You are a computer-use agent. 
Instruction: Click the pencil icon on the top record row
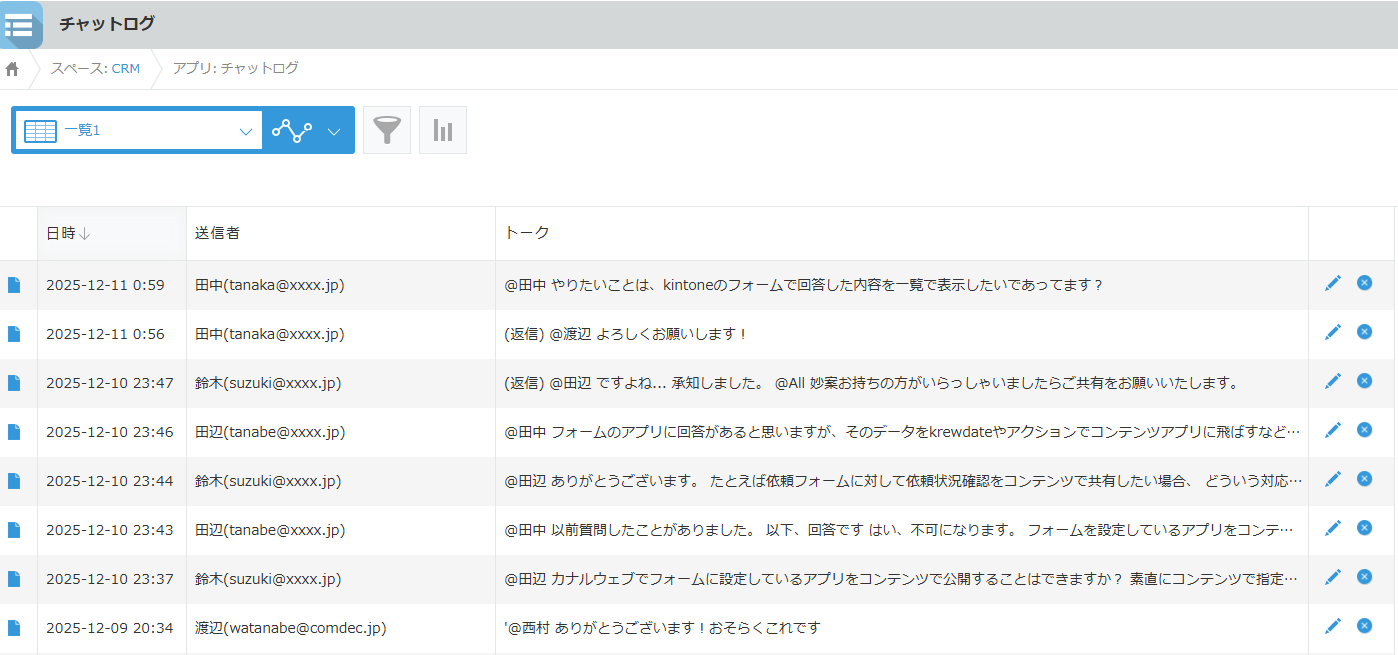click(x=1333, y=283)
